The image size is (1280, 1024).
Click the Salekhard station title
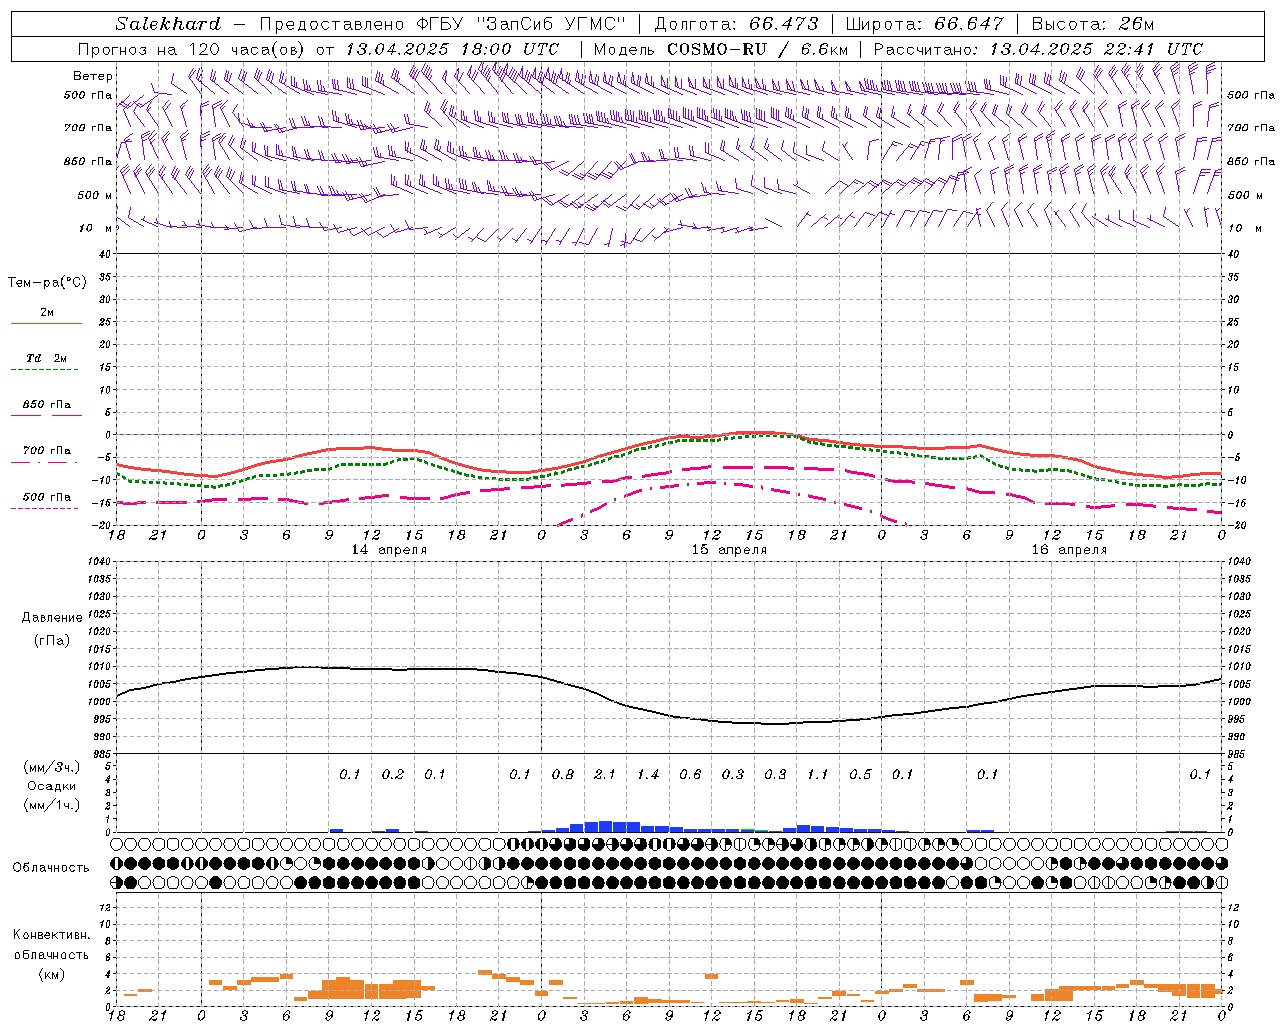click(168, 24)
